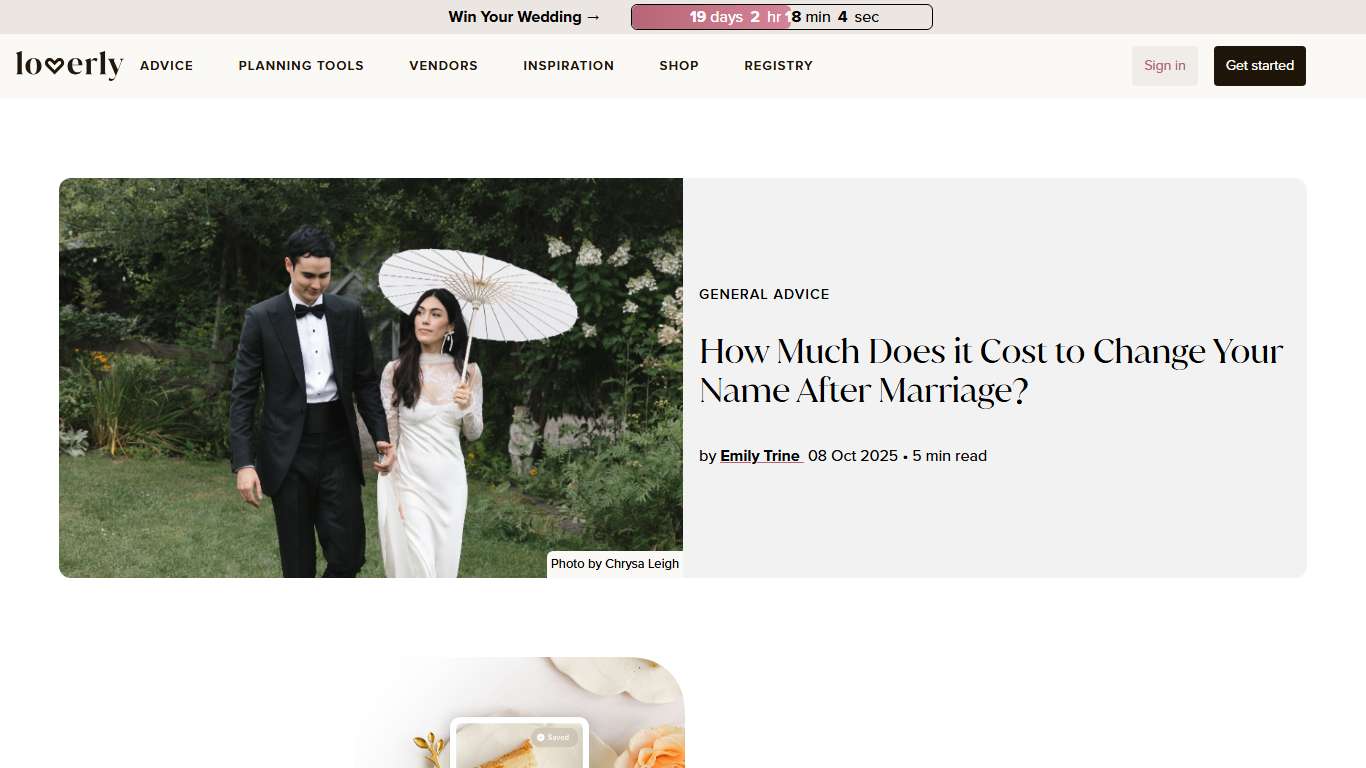Image resolution: width=1366 pixels, height=768 pixels.
Task: Open the ADVICE navigation menu
Action: 166,65
